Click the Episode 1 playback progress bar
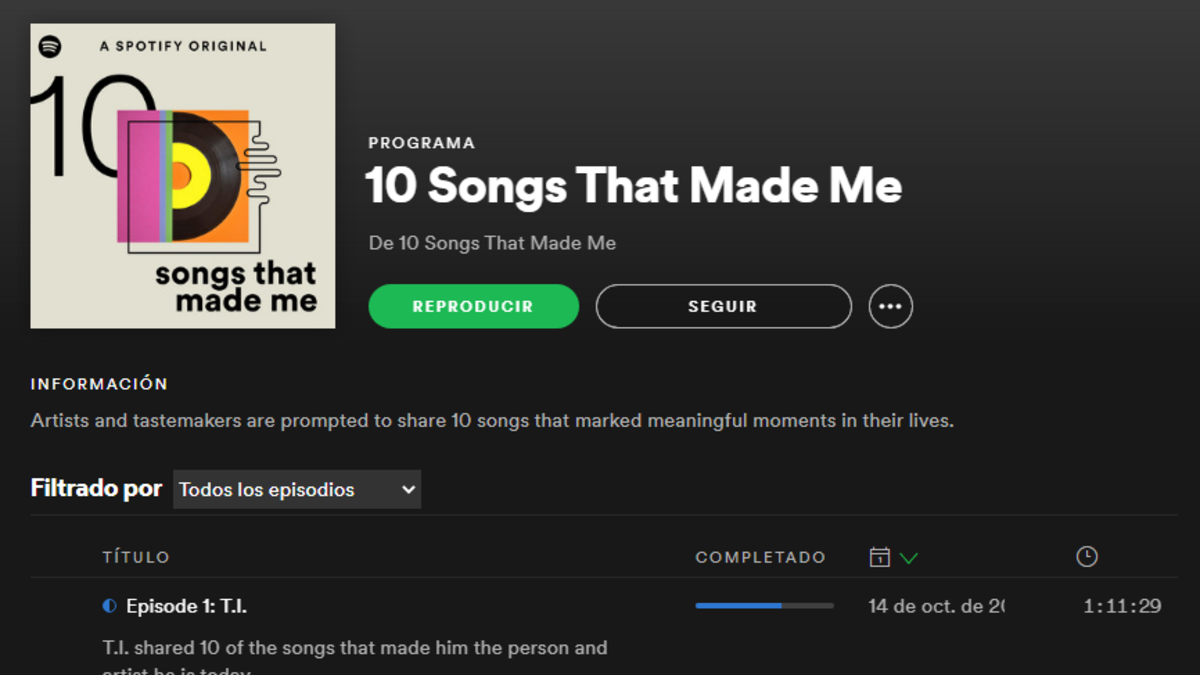Screen dimensions: 1200x675 coord(764,606)
